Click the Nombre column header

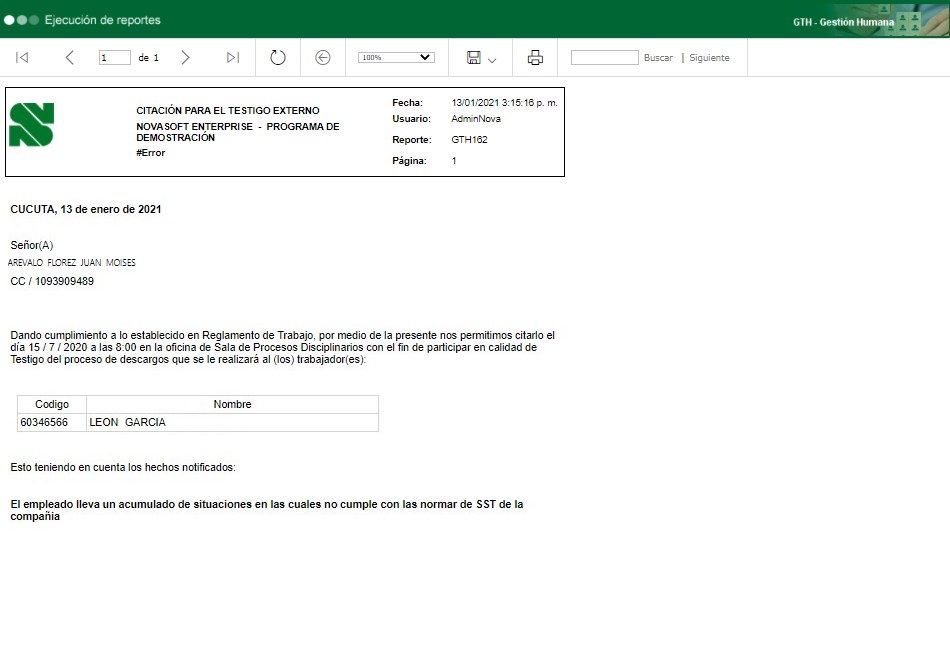click(x=233, y=404)
